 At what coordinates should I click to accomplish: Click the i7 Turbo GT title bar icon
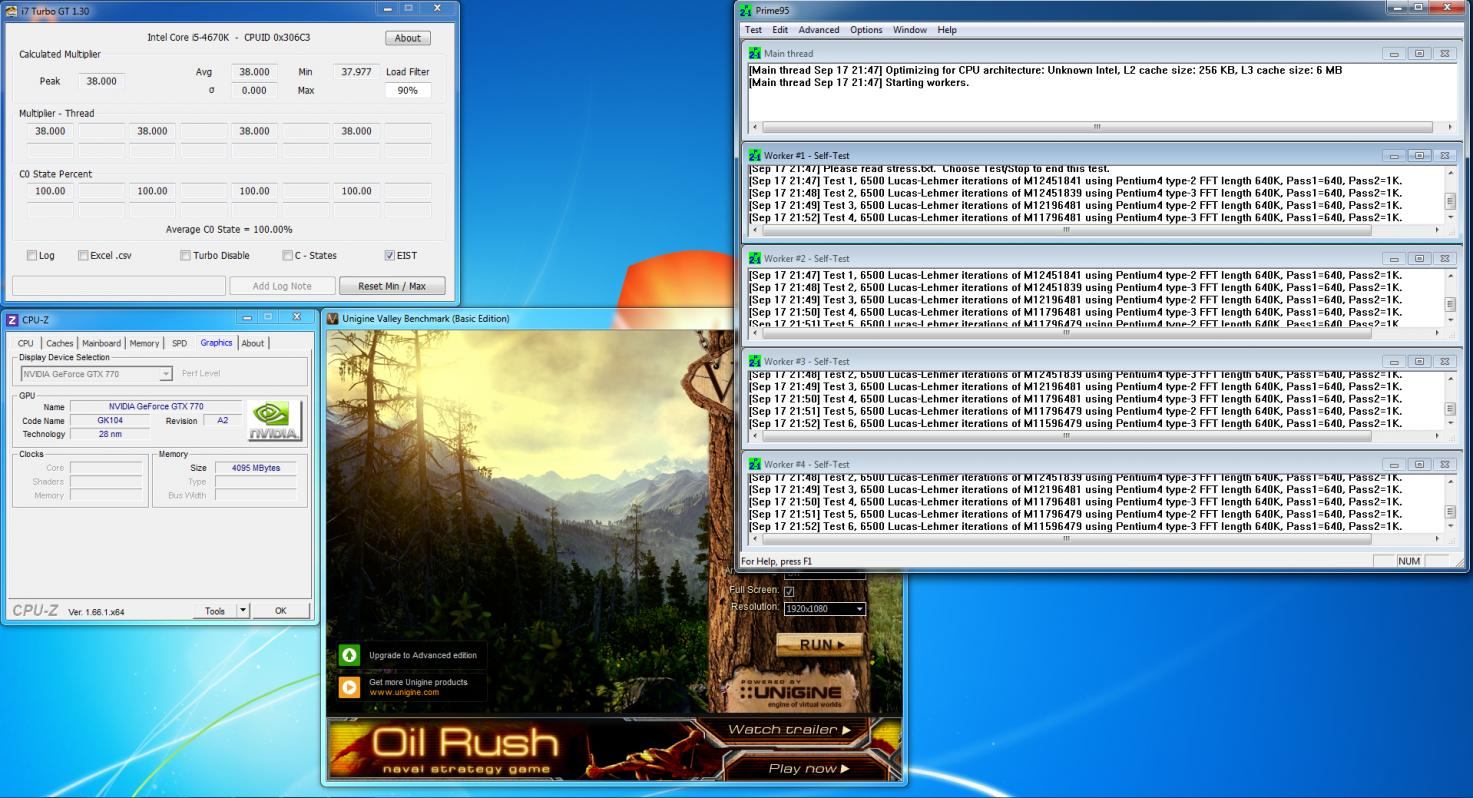pos(12,9)
